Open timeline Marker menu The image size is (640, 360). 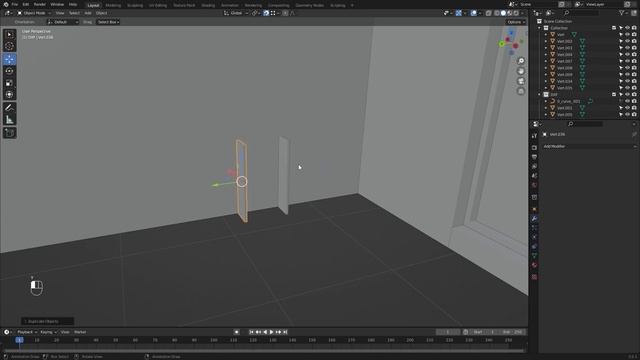(x=80, y=332)
